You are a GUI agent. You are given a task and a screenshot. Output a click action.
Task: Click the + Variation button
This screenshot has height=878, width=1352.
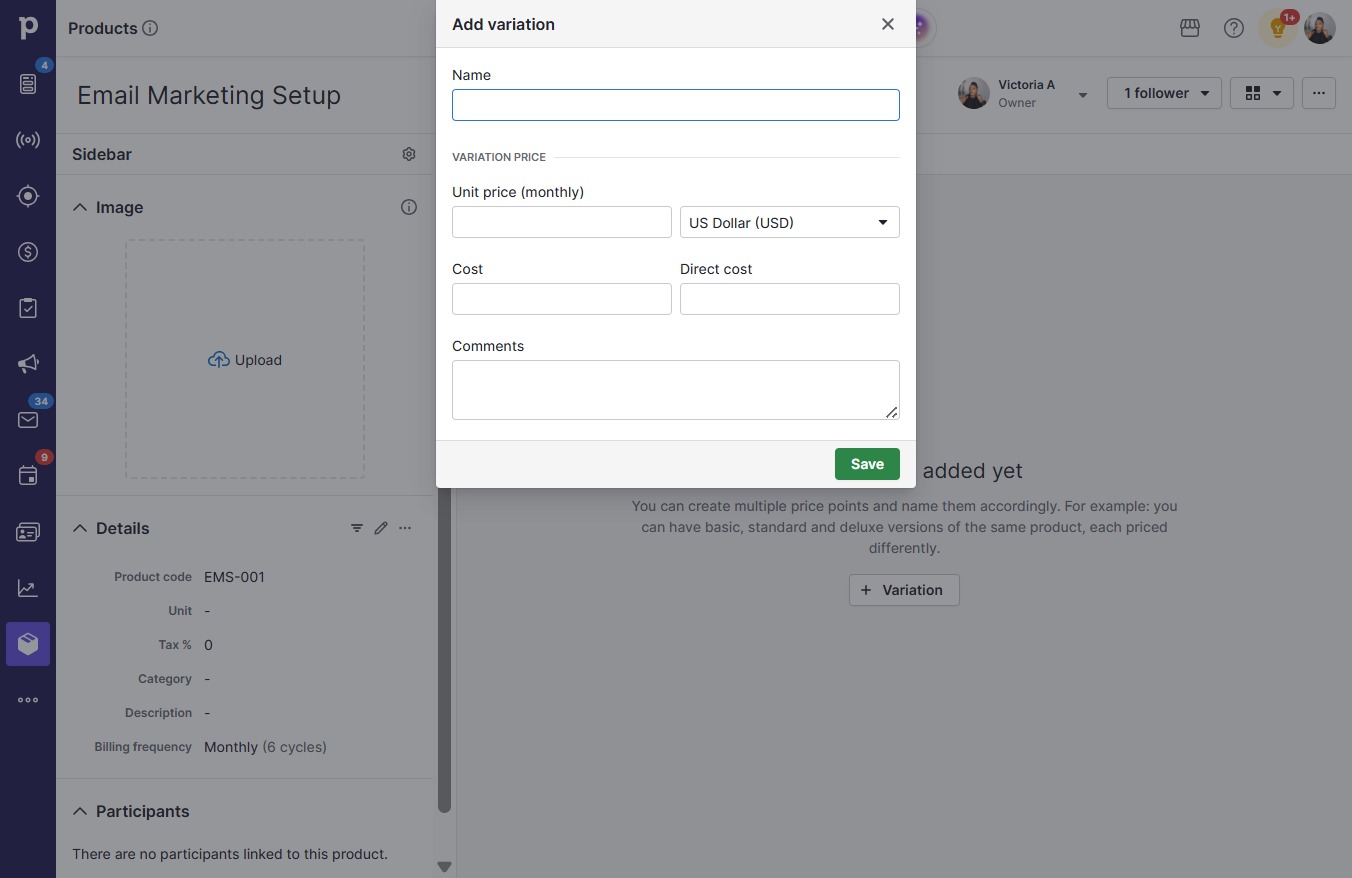pyautogui.click(x=904, y=590)
